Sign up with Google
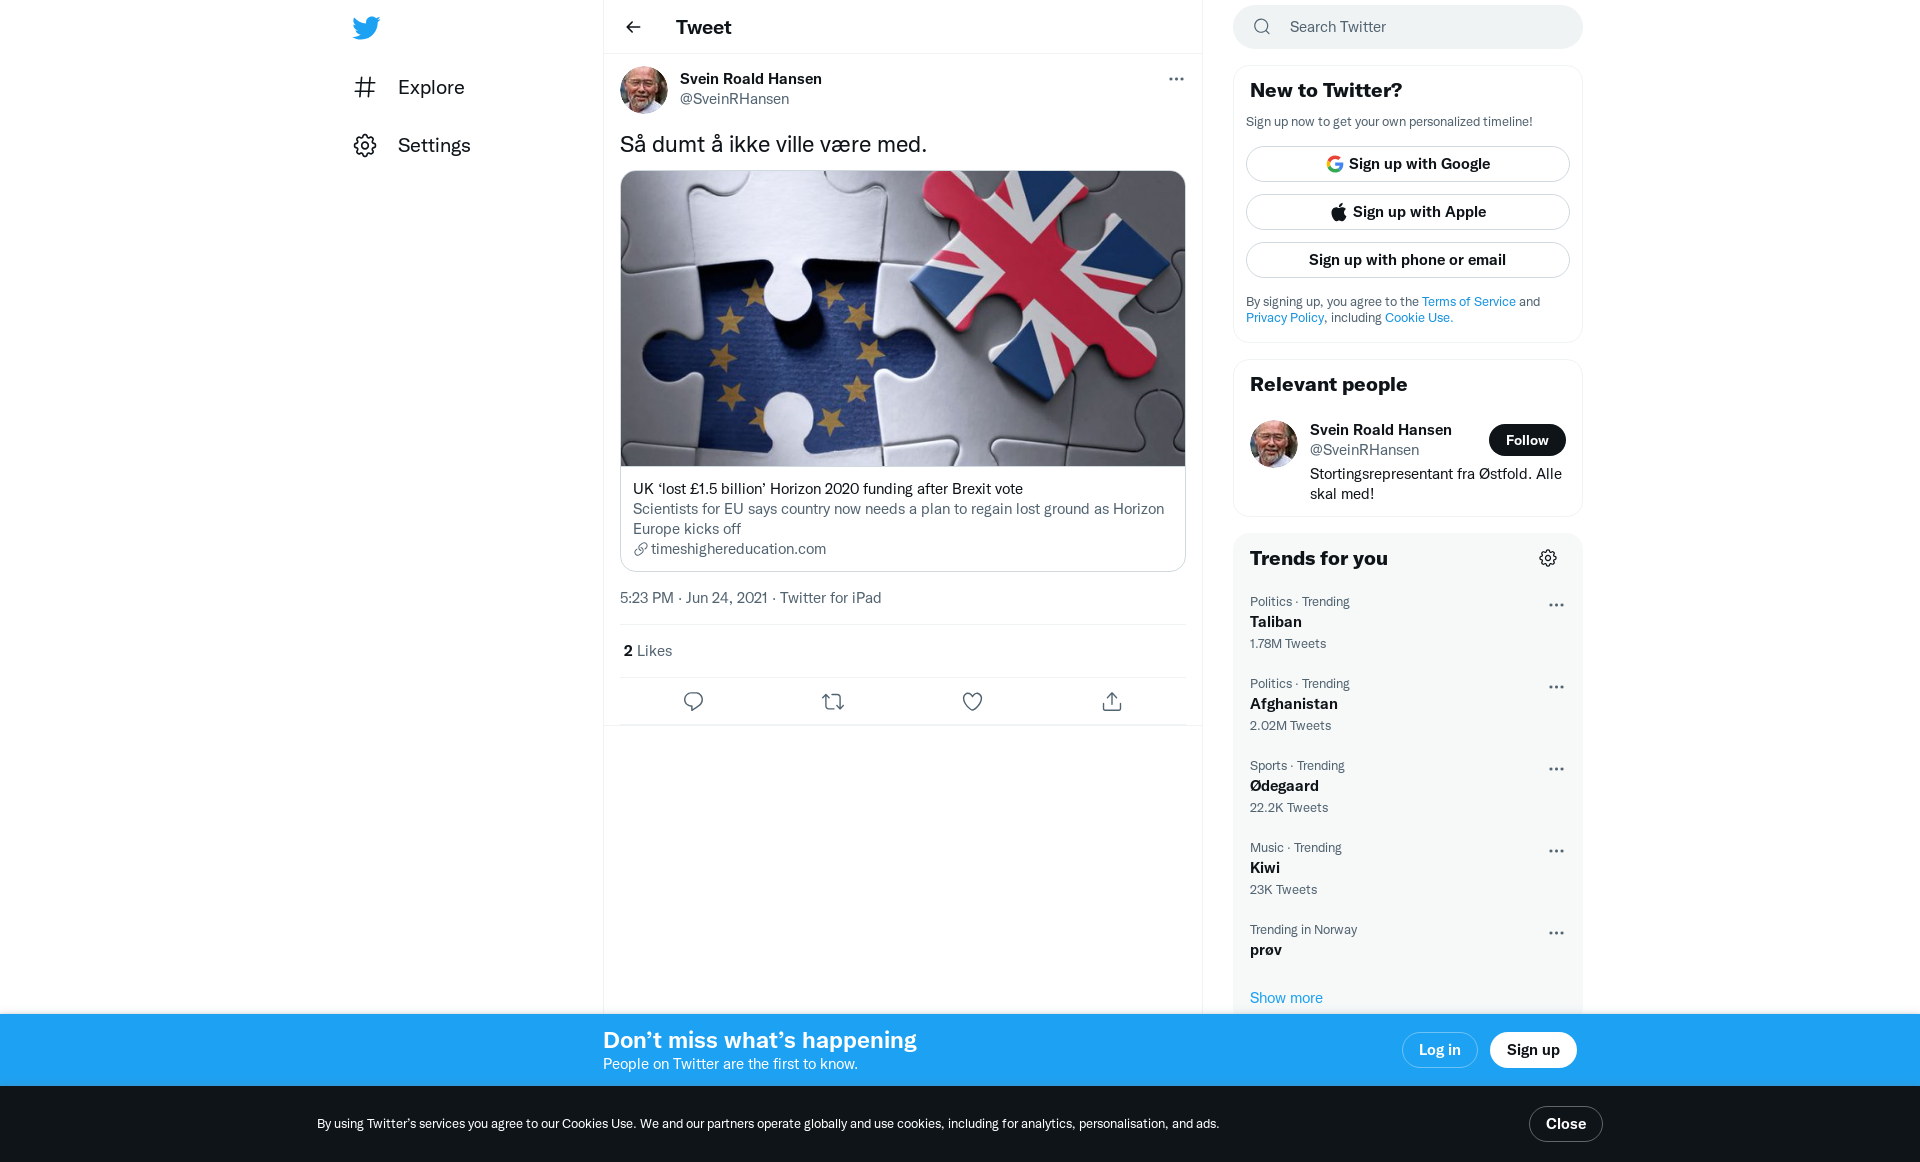Viewport: 1920px width, 1162px height. (x=1407, y=164)
